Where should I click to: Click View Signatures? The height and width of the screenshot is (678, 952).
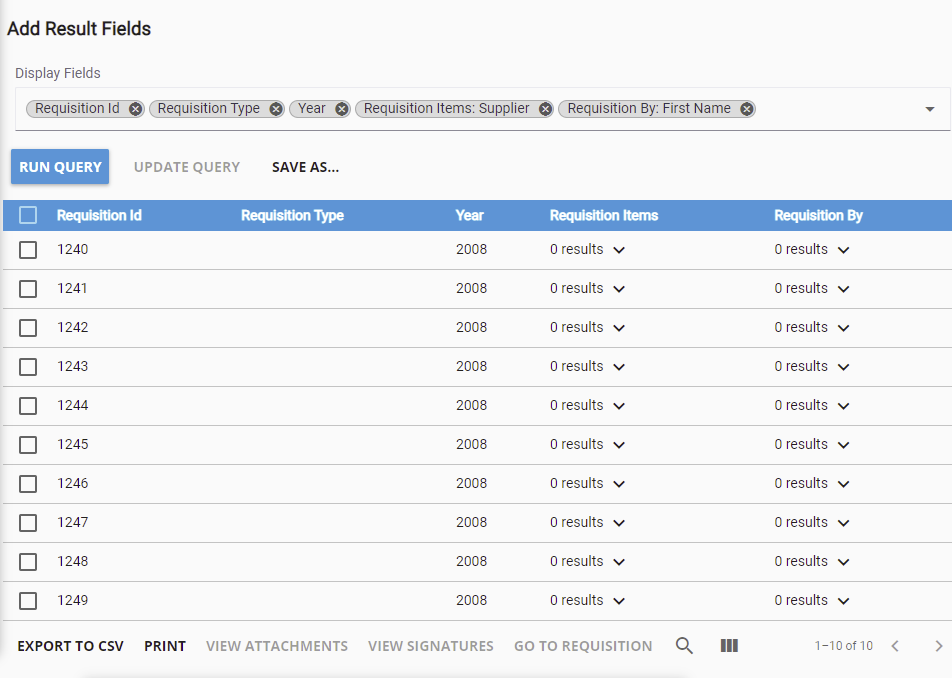click(x=430, y=646)
